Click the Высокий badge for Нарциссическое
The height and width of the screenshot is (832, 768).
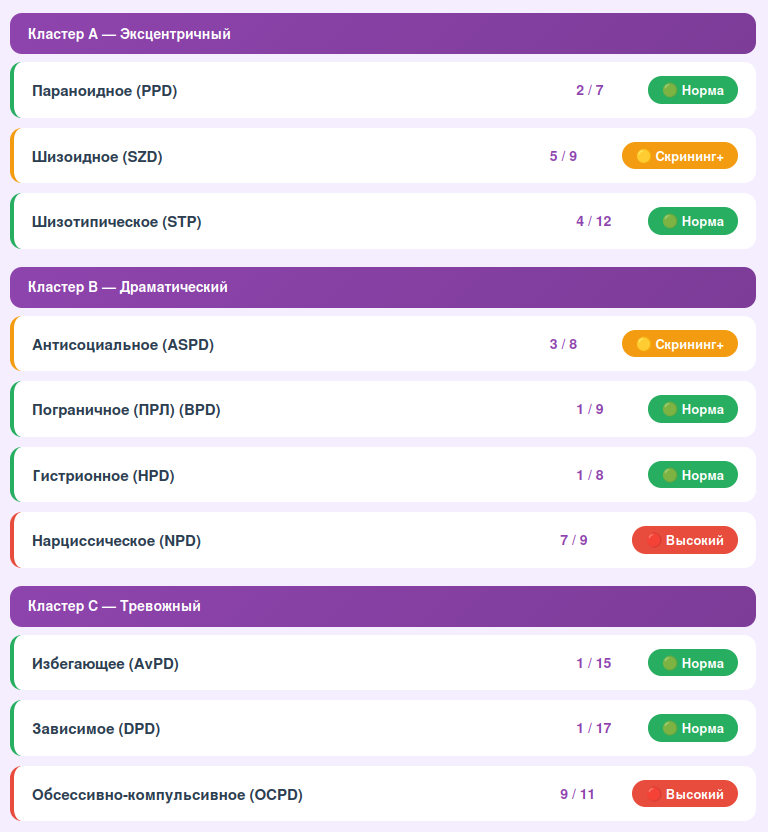coord(685,541)
